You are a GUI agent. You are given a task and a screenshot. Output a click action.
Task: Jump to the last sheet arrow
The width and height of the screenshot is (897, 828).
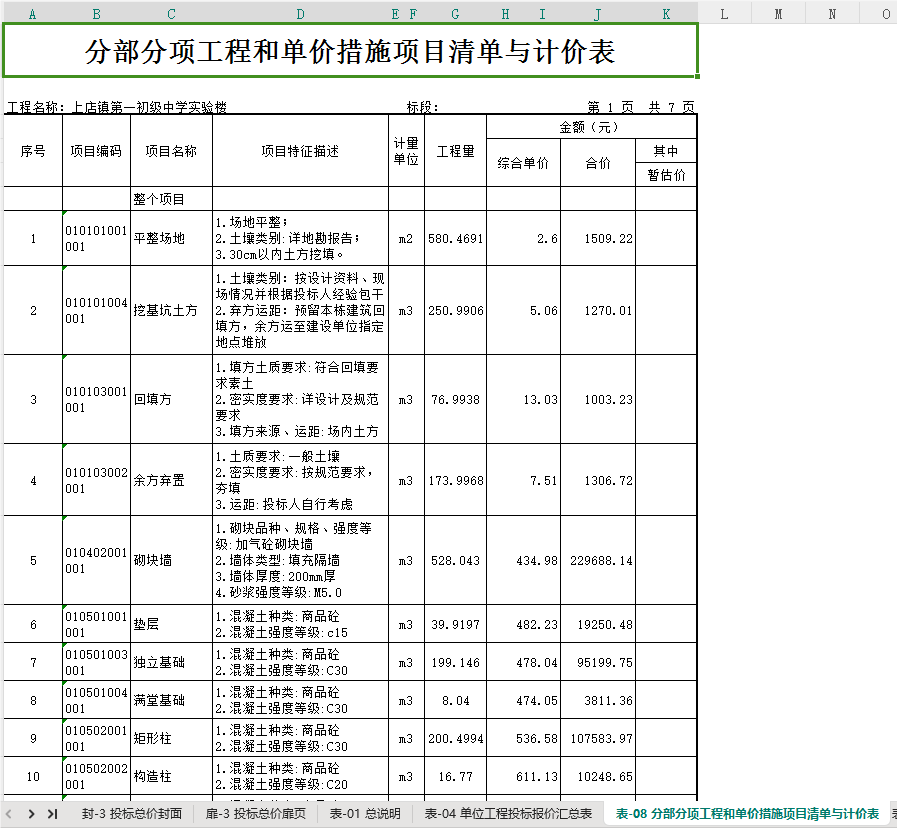(53, 814)
